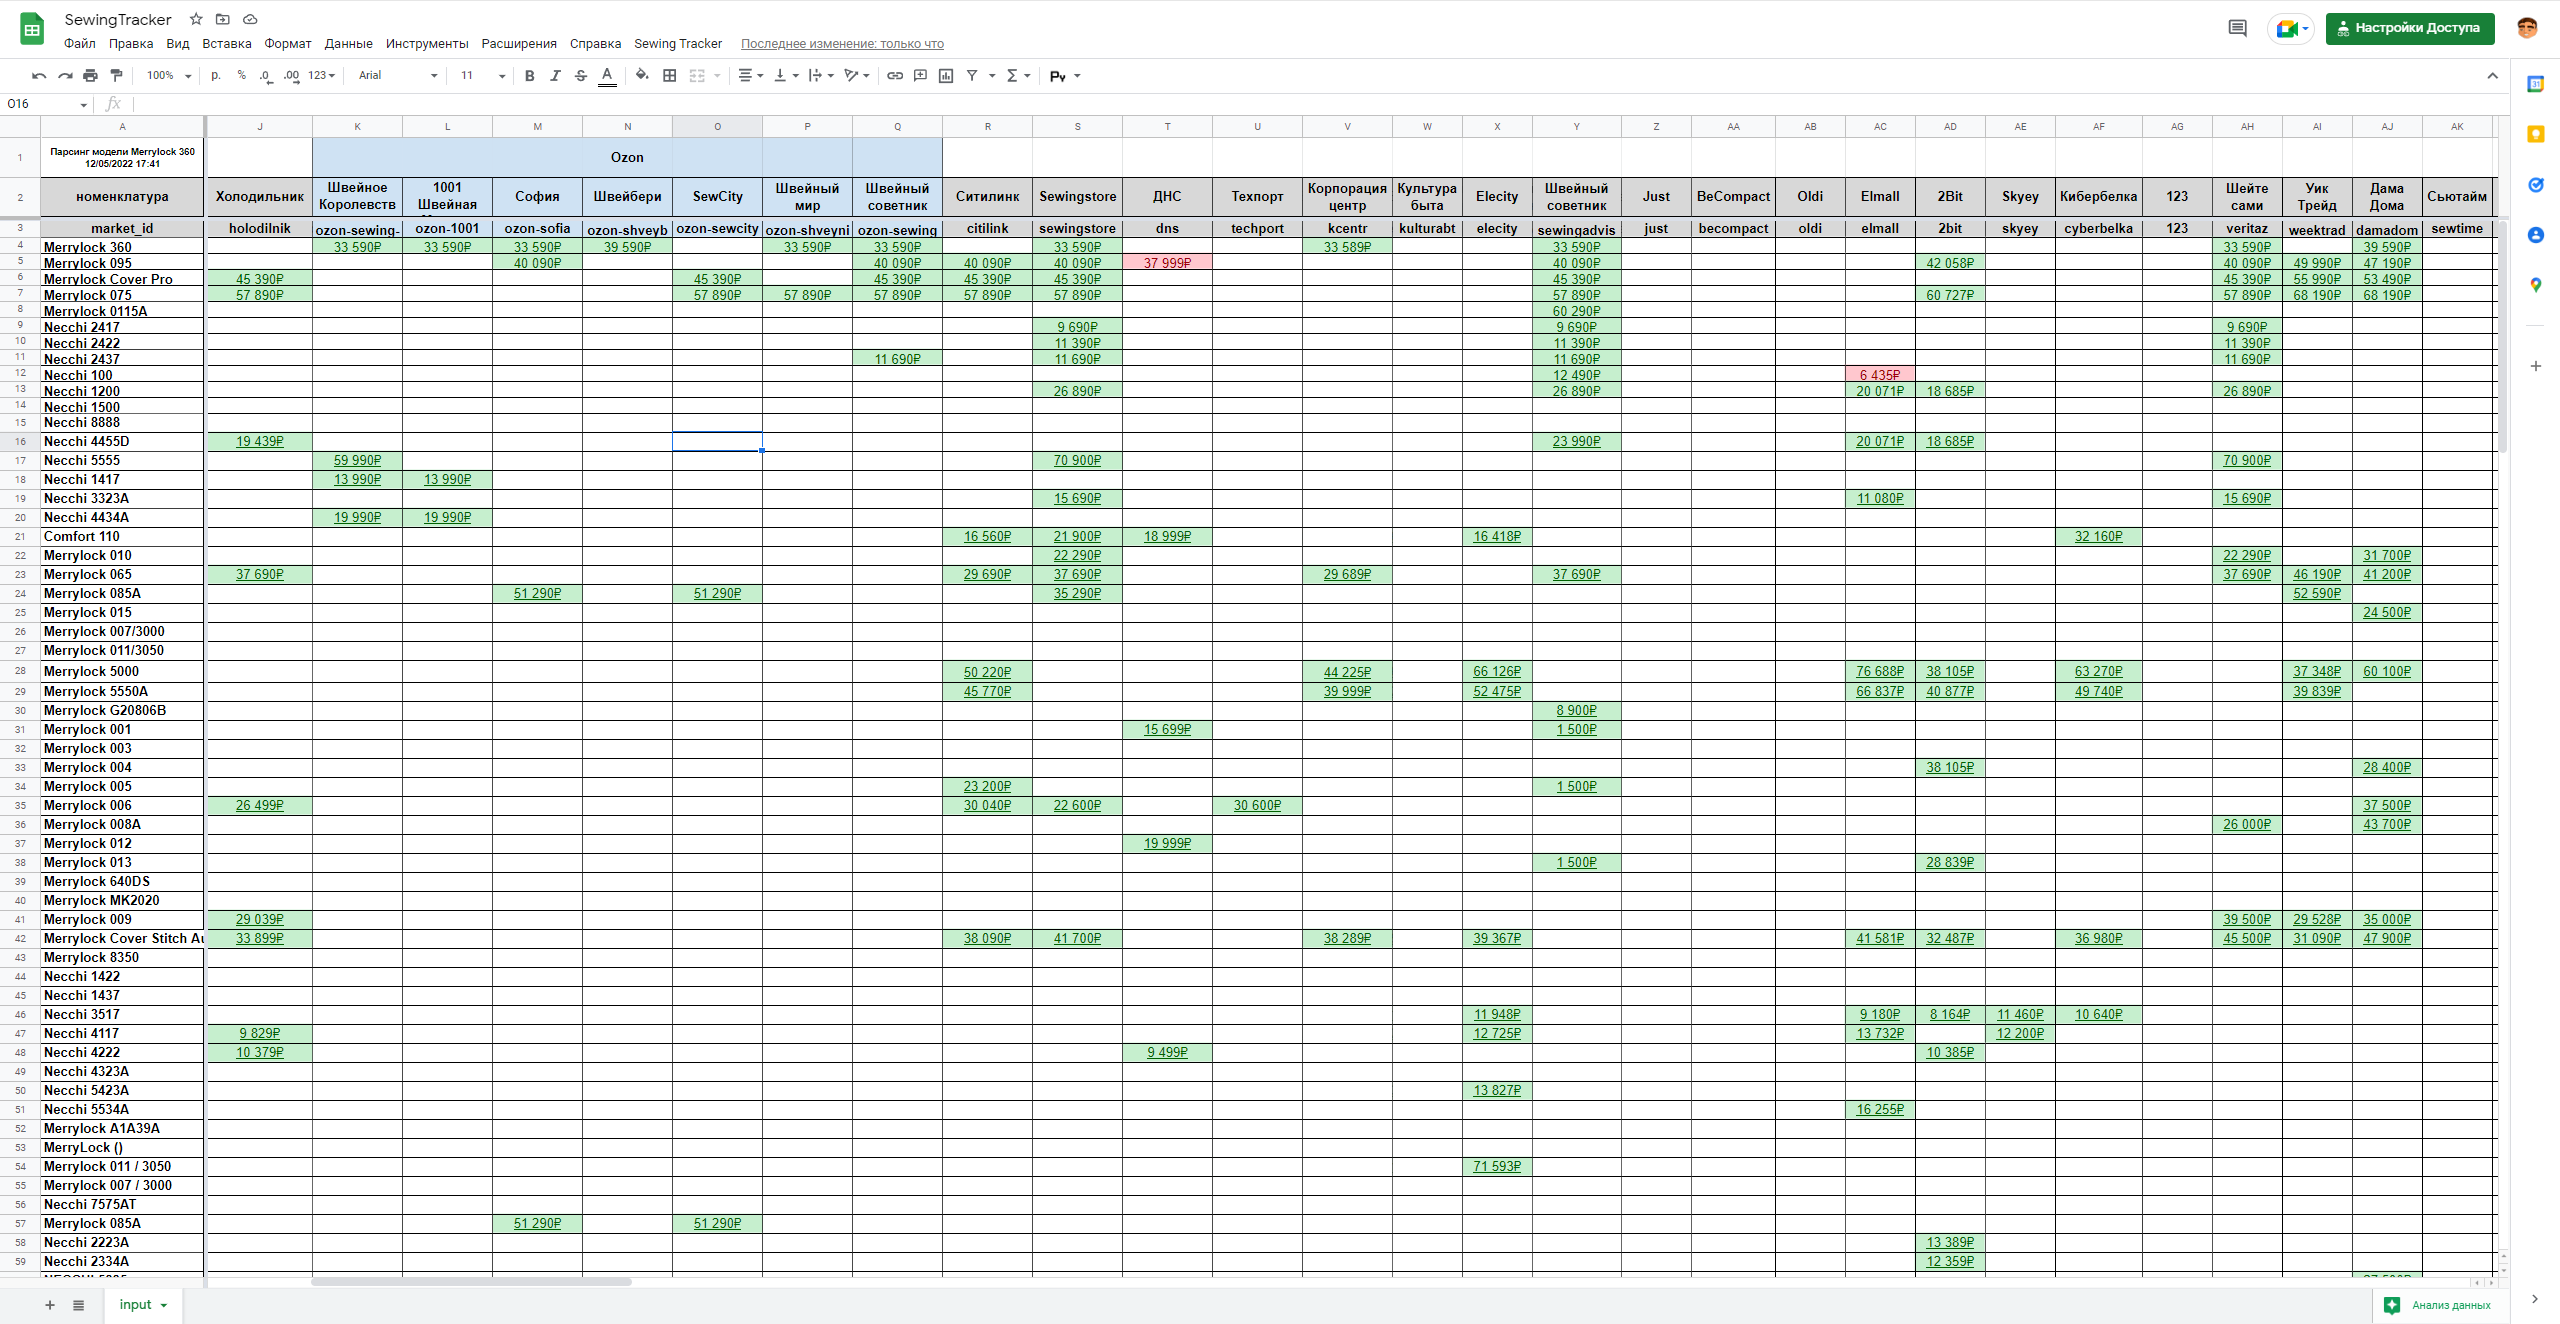Switch to the input sheet tab
Screen dimensions: 2560x1324
pyautogui.click(x=135, y=1304)
